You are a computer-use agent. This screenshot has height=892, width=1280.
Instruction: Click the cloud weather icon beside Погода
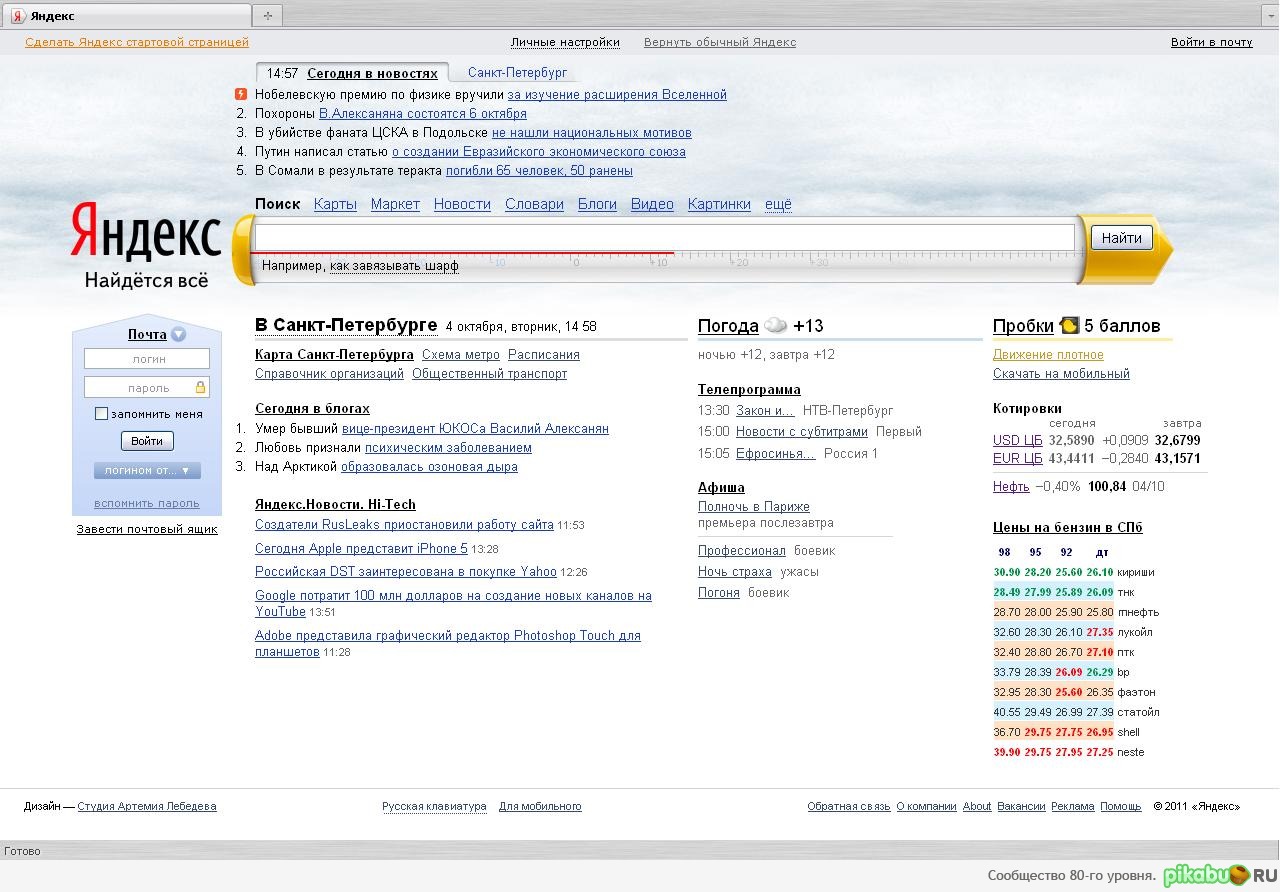[x=775, y=325]
